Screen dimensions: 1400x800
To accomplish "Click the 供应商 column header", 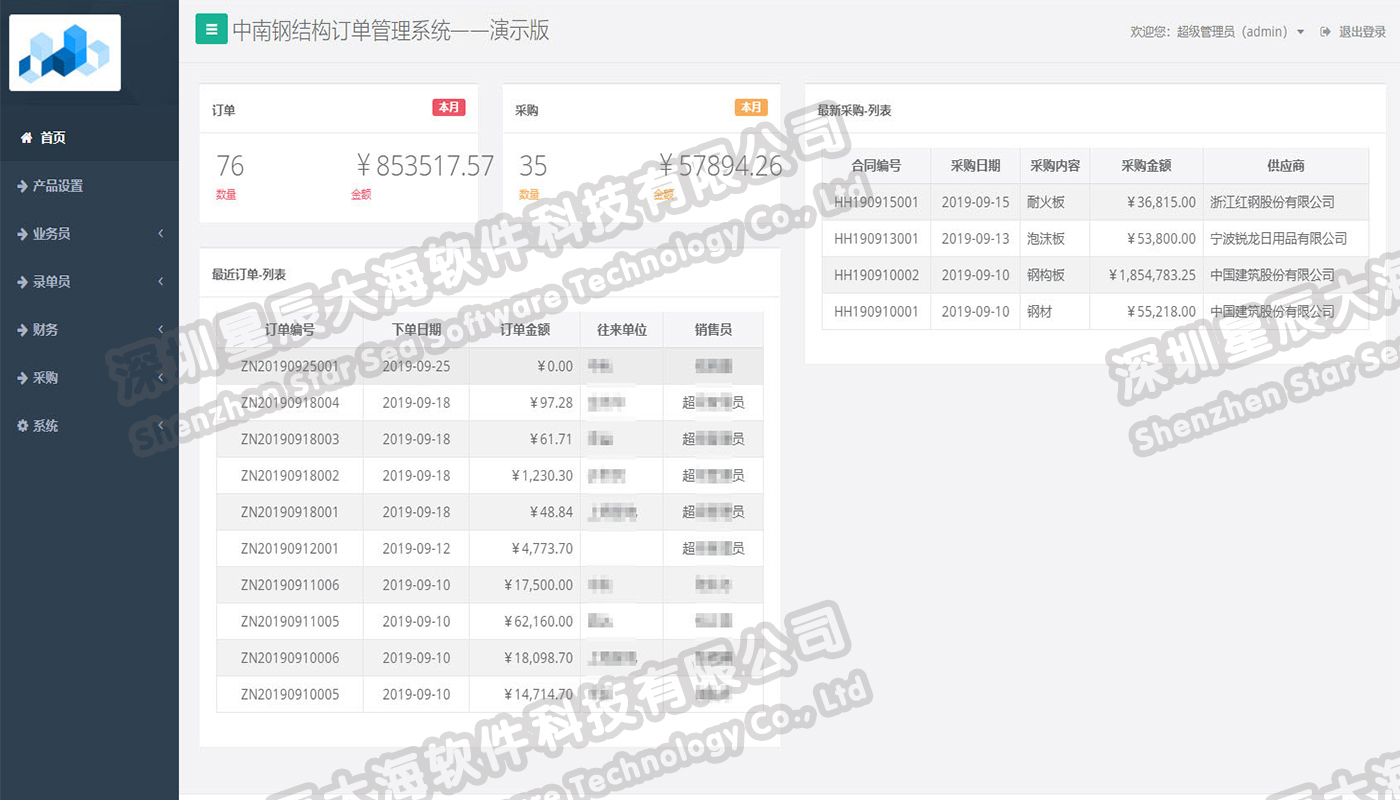I will (x=1286, y=166).
